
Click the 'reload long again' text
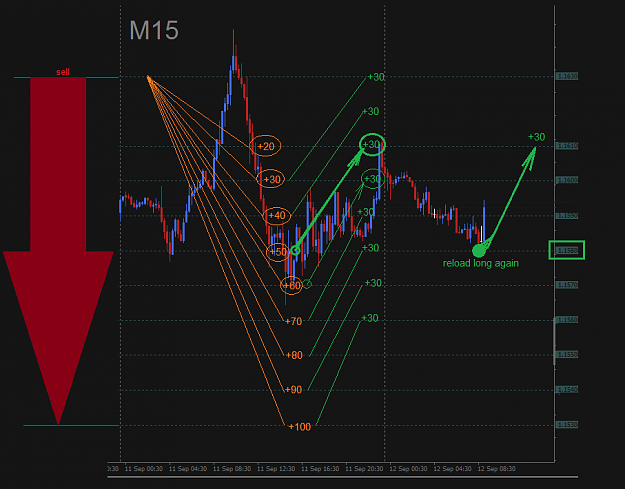pyautogui.click(x=481, y=263)
